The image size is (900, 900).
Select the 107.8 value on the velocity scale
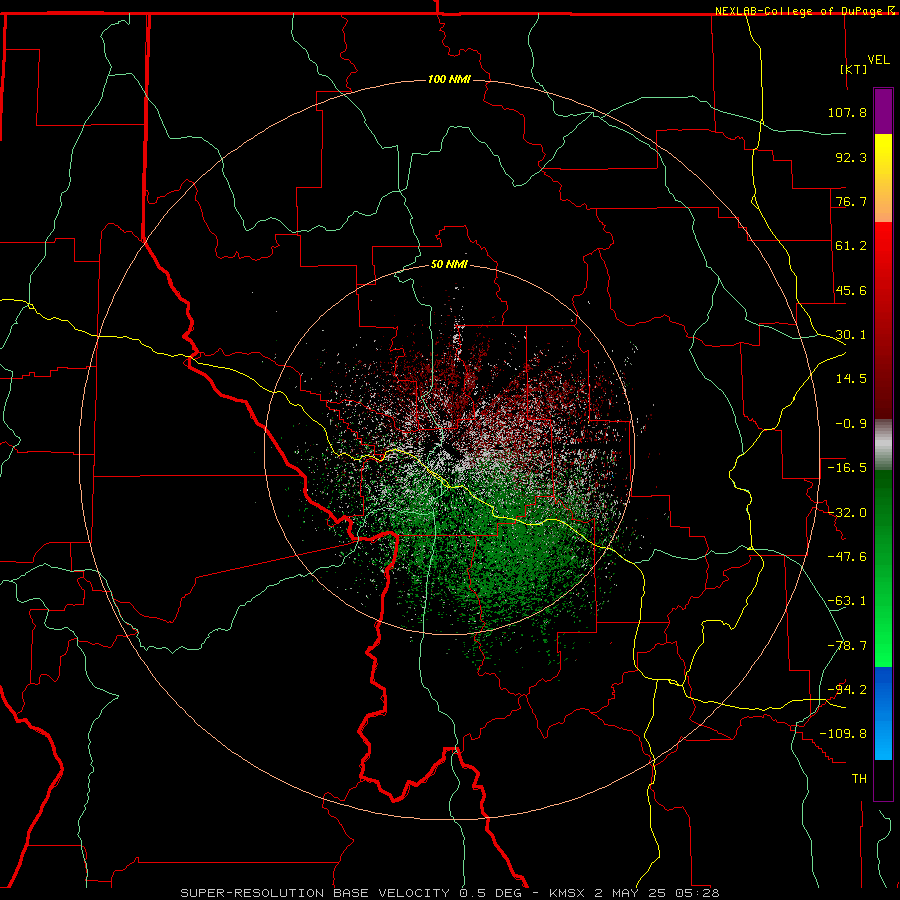click(x=847, y=112)
